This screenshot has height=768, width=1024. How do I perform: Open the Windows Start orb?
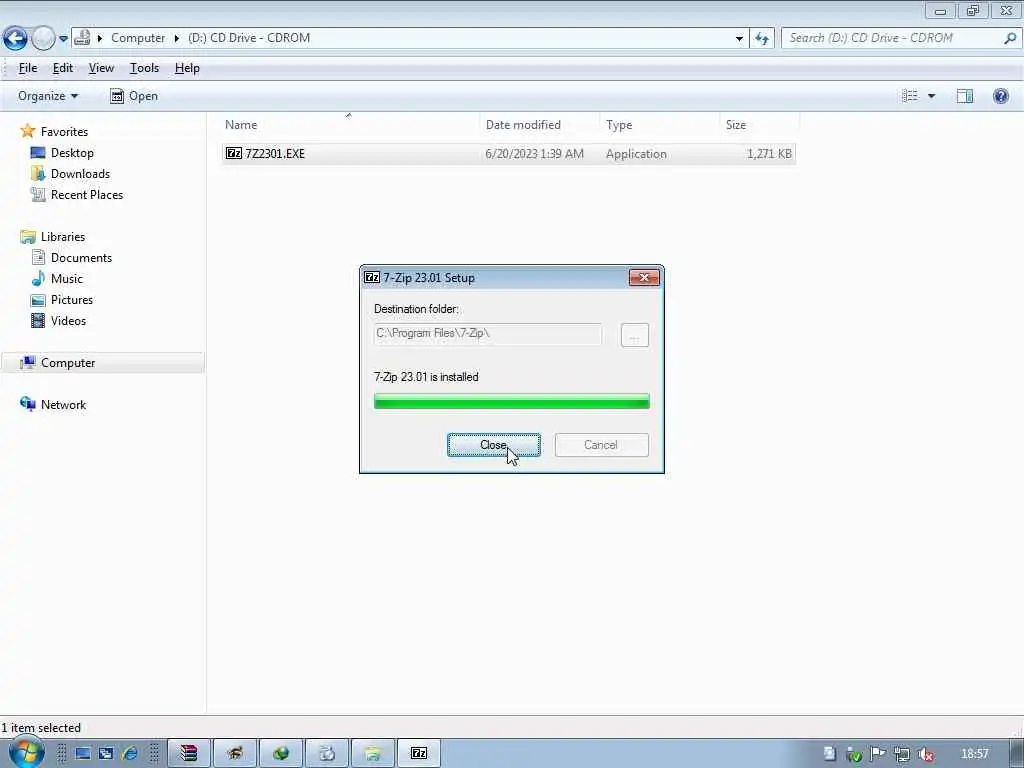[x=25, y=754]
